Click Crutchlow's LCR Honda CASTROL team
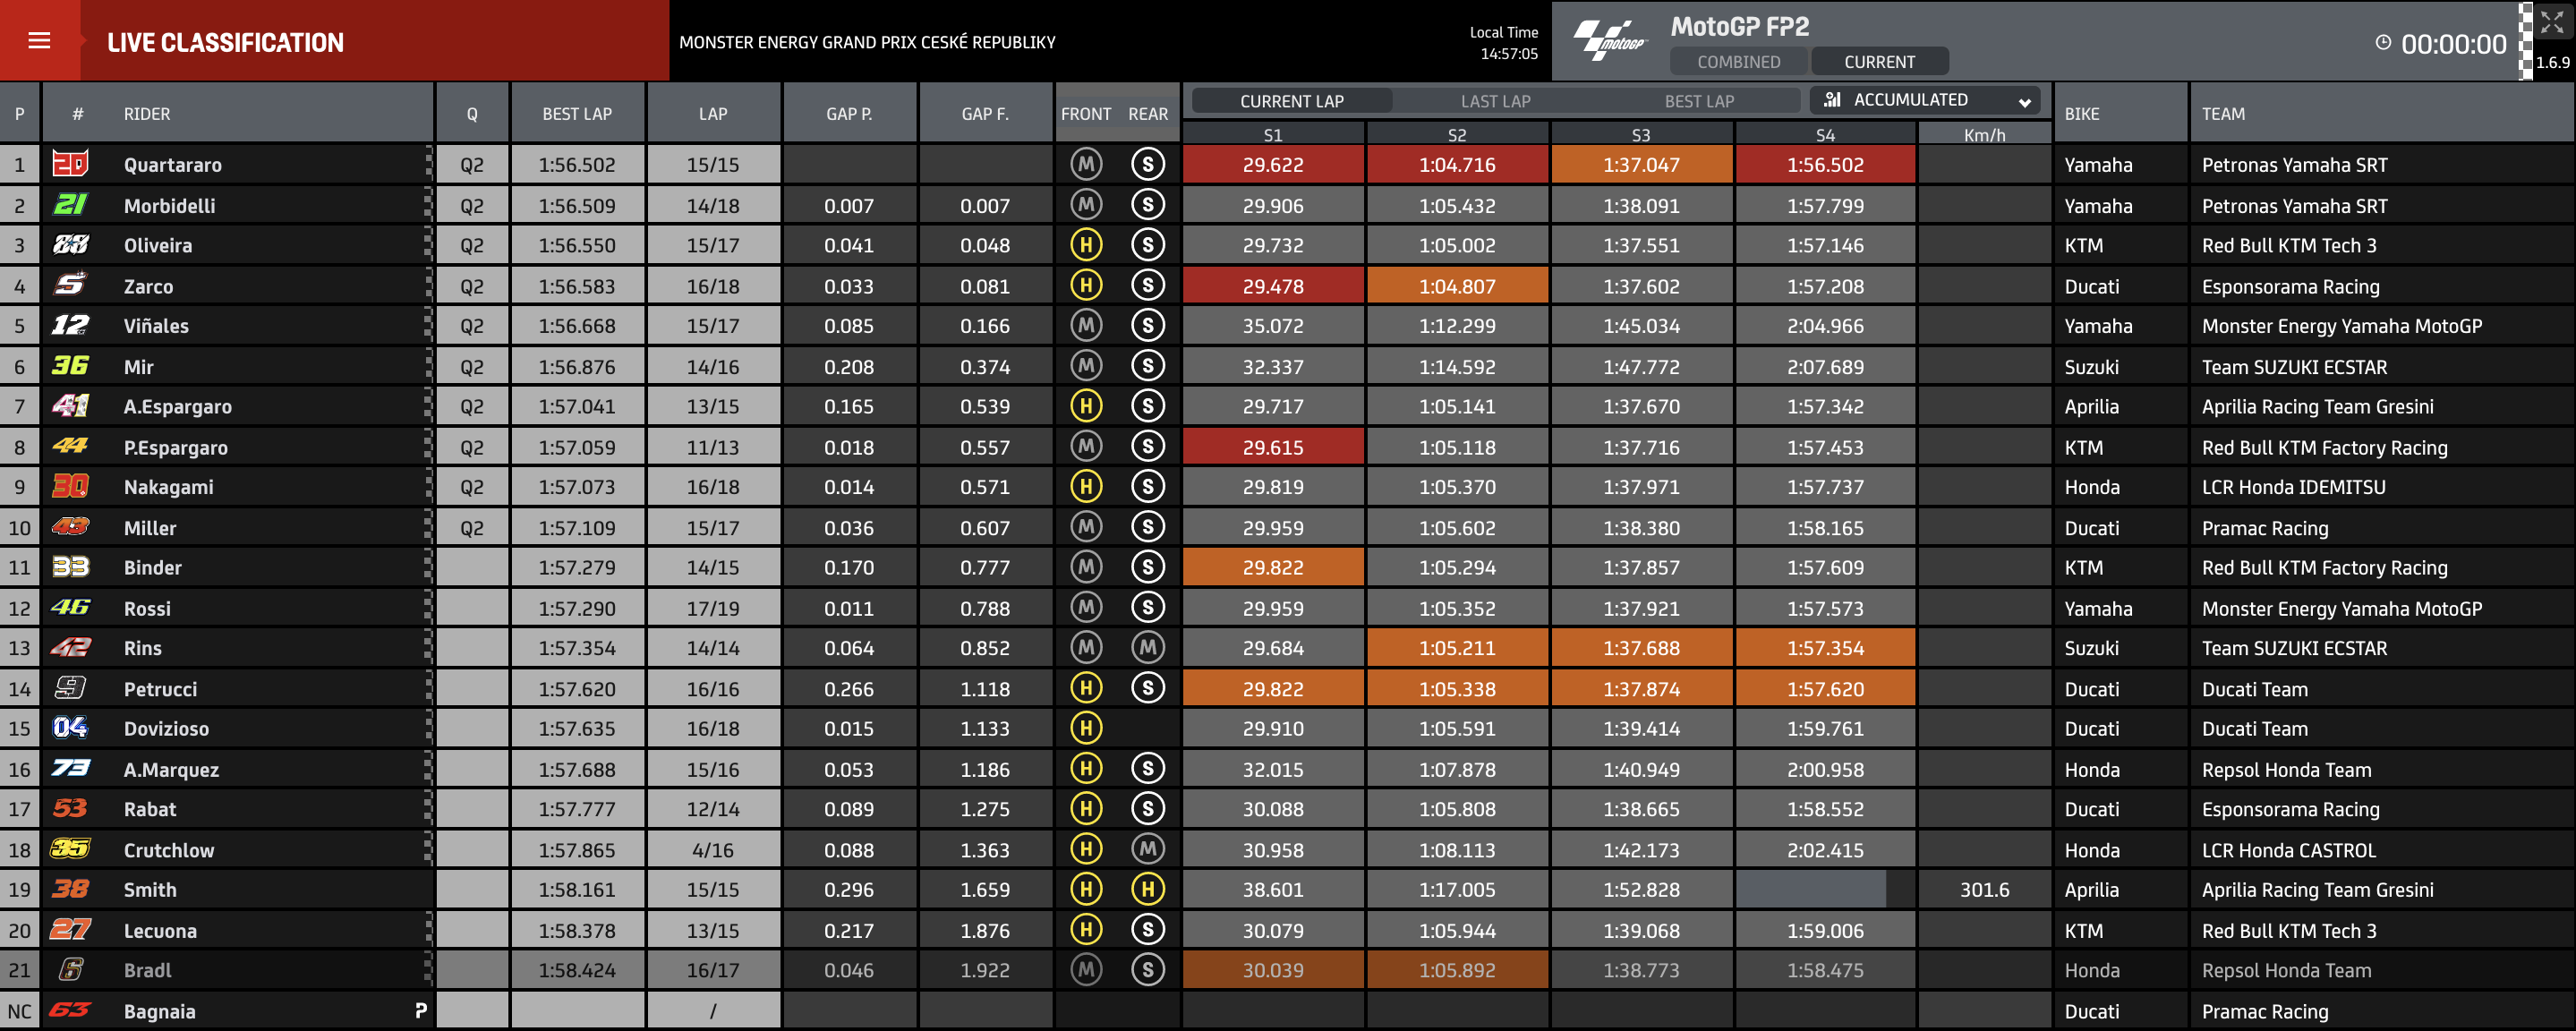Viewport: 2576px width, 1031px height. (2288, 850)
